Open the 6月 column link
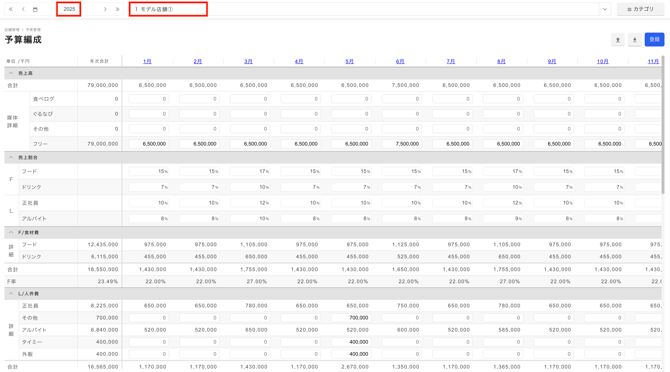The height and width of the screenshot is (372, 670). point(400,62)
